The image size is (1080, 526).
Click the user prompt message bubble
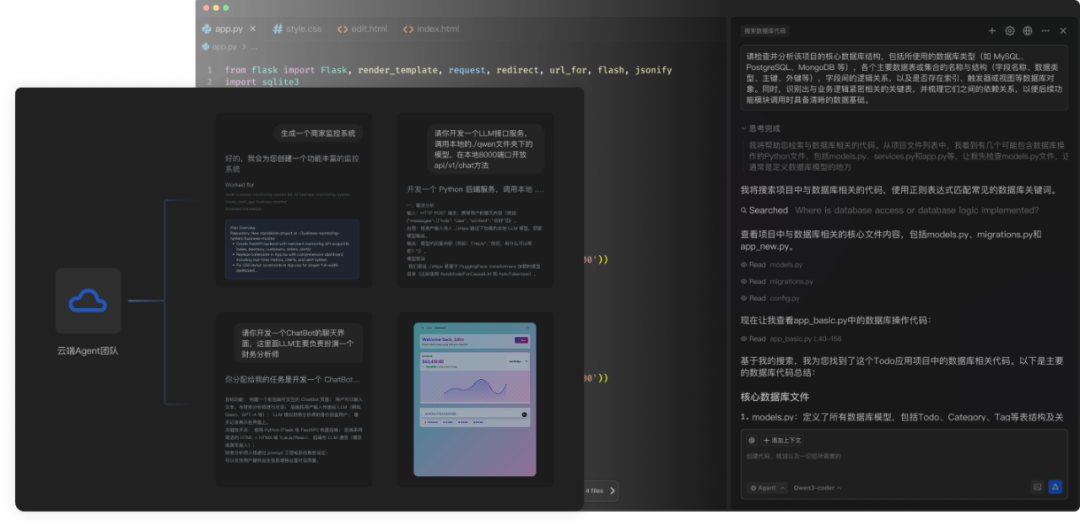pyautogui.click(x=904, y=78)
